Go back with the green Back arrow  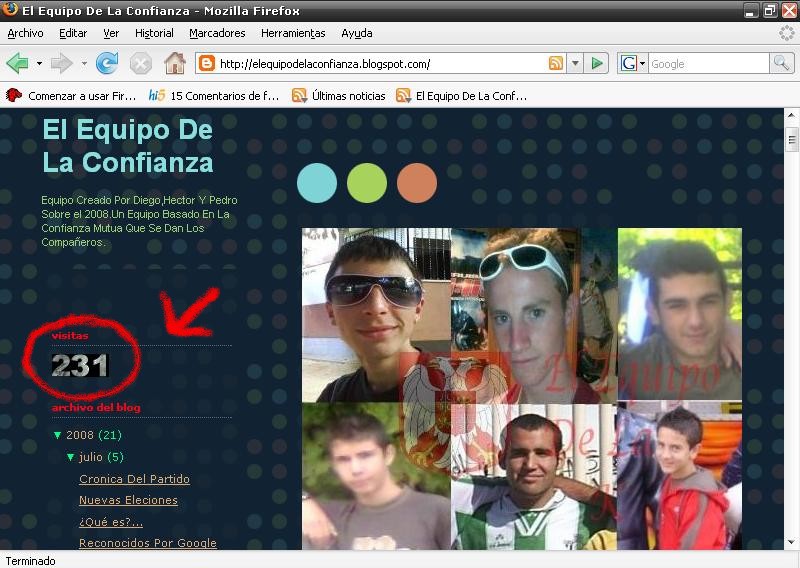point(17,64)
